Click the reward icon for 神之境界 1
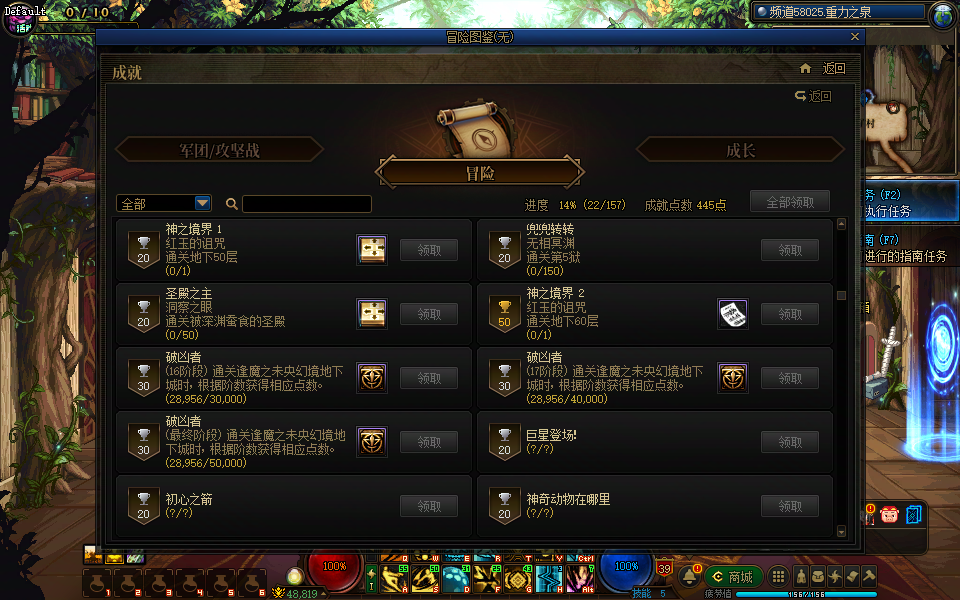 coord(372,250)
